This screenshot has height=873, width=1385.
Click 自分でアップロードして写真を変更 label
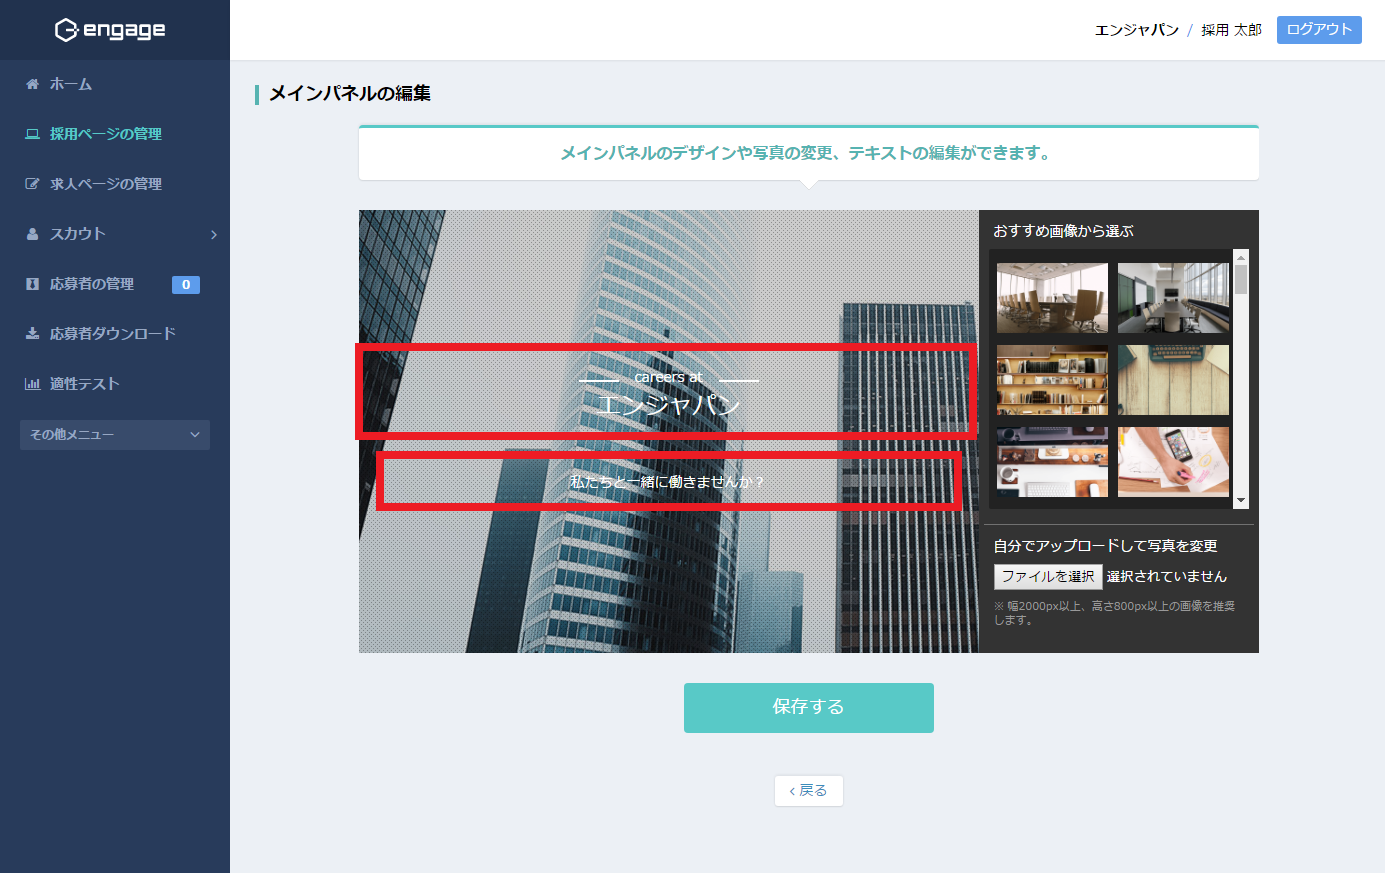click(x=1105, y=546)
